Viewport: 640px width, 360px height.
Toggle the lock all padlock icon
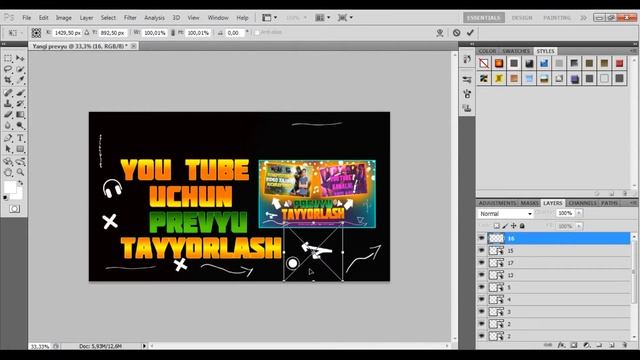pyautogui.click(x=522, y=226)
